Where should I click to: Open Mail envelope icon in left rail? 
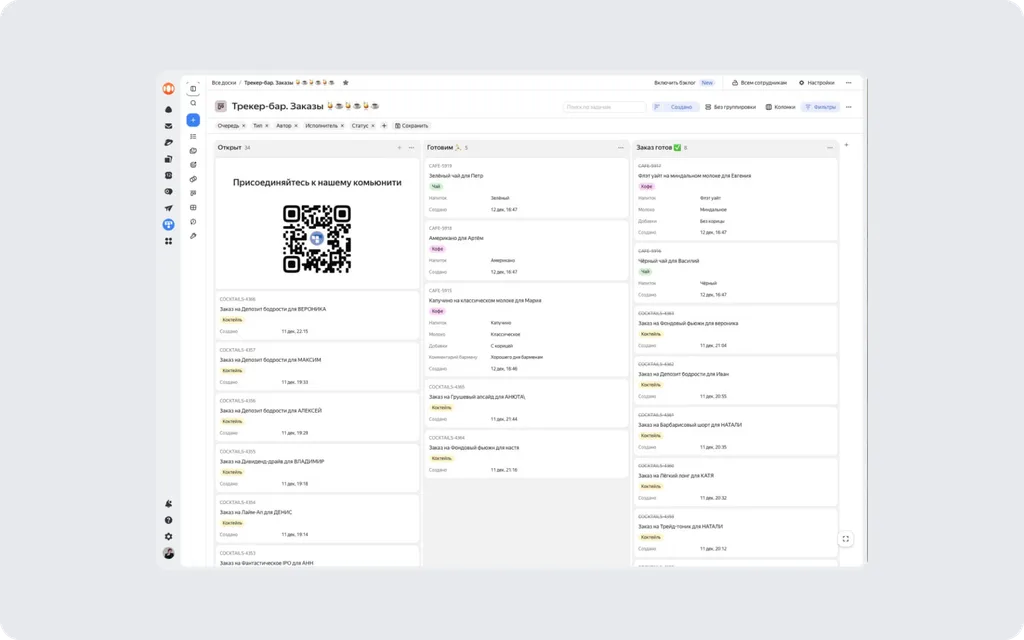click(x=168, y=126)
